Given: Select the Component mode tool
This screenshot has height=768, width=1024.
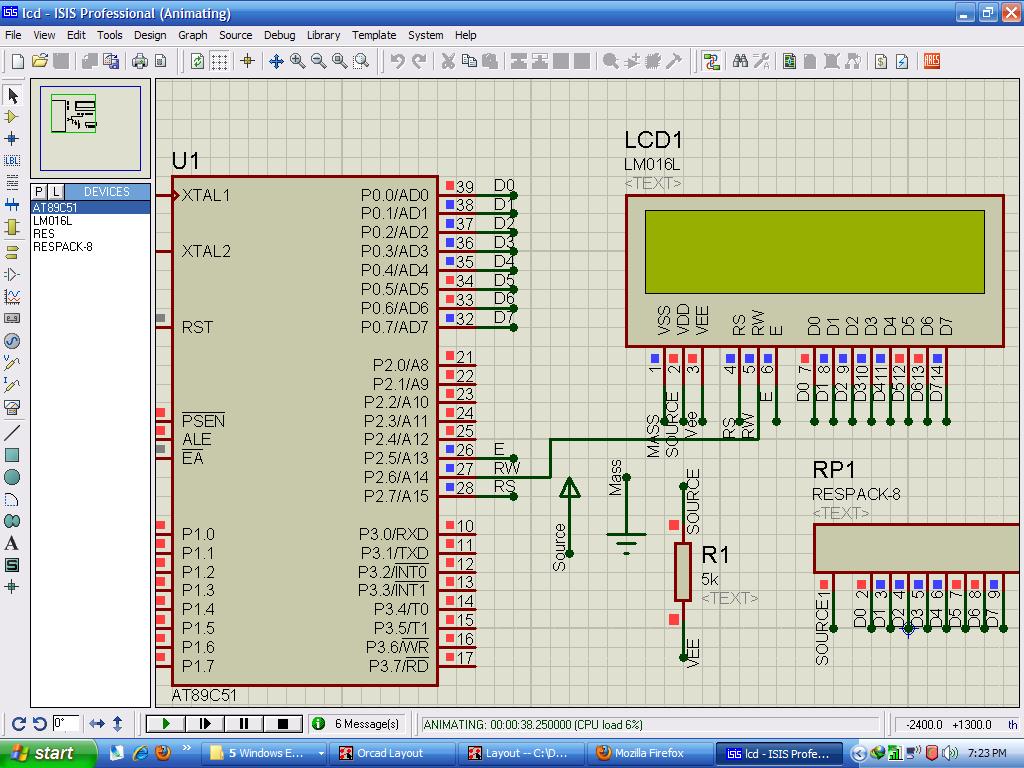Looking at the screenshot, I should click(12, 117).
